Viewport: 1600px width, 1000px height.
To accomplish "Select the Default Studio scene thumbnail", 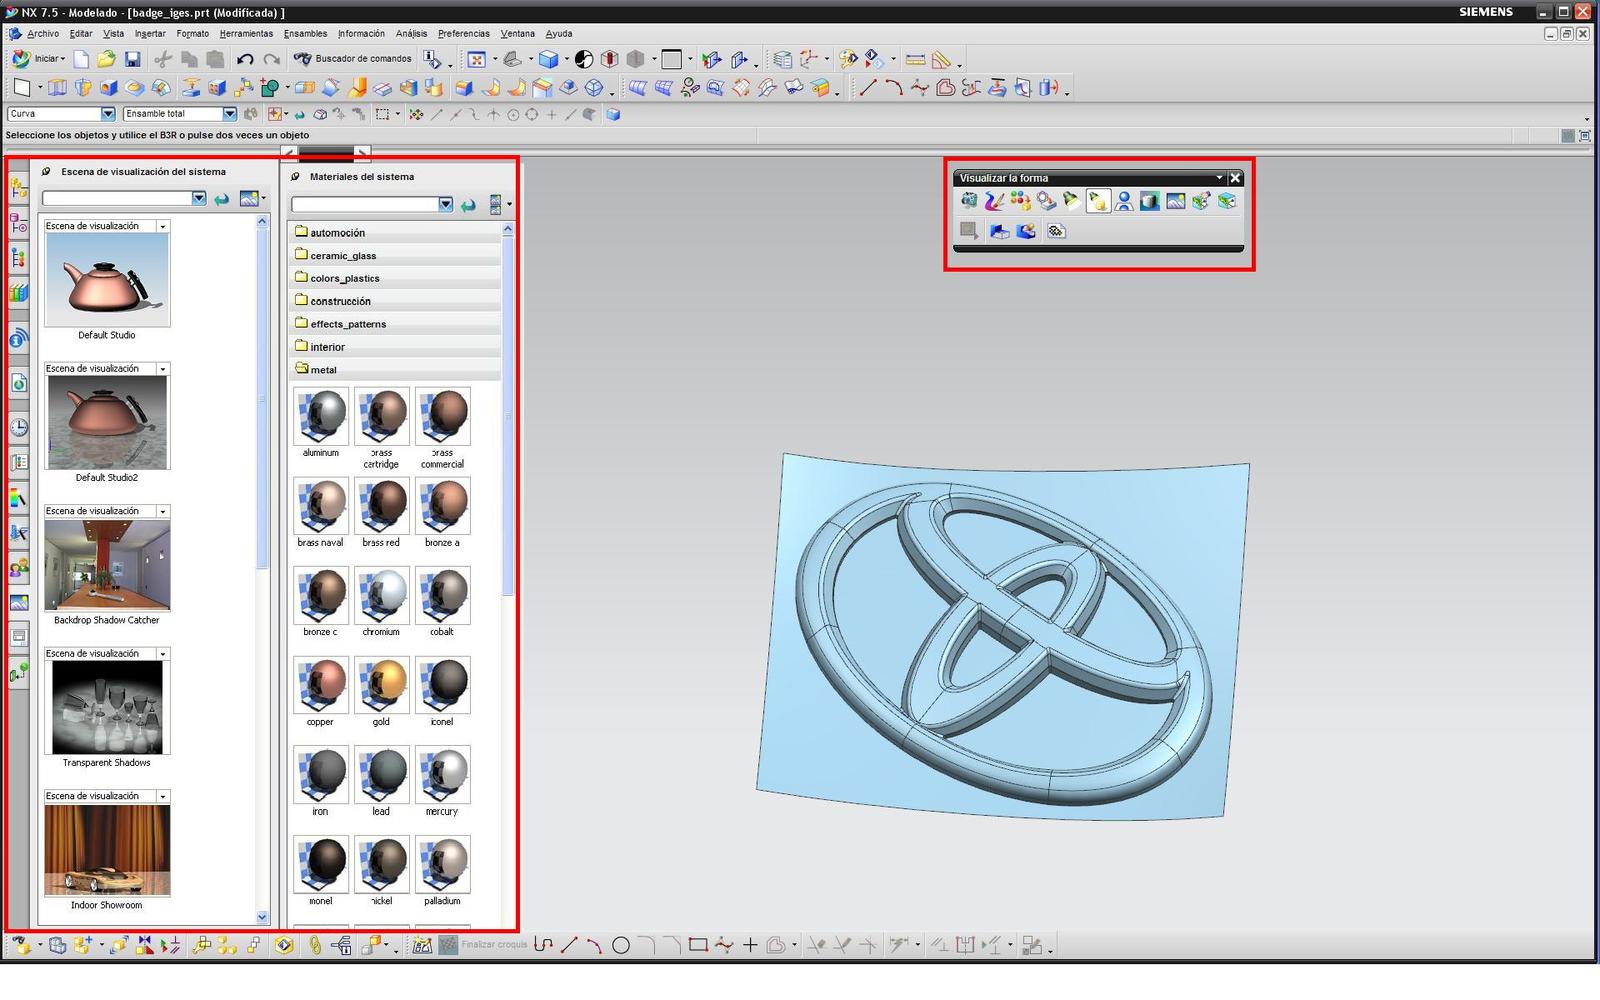I will 107,279.
